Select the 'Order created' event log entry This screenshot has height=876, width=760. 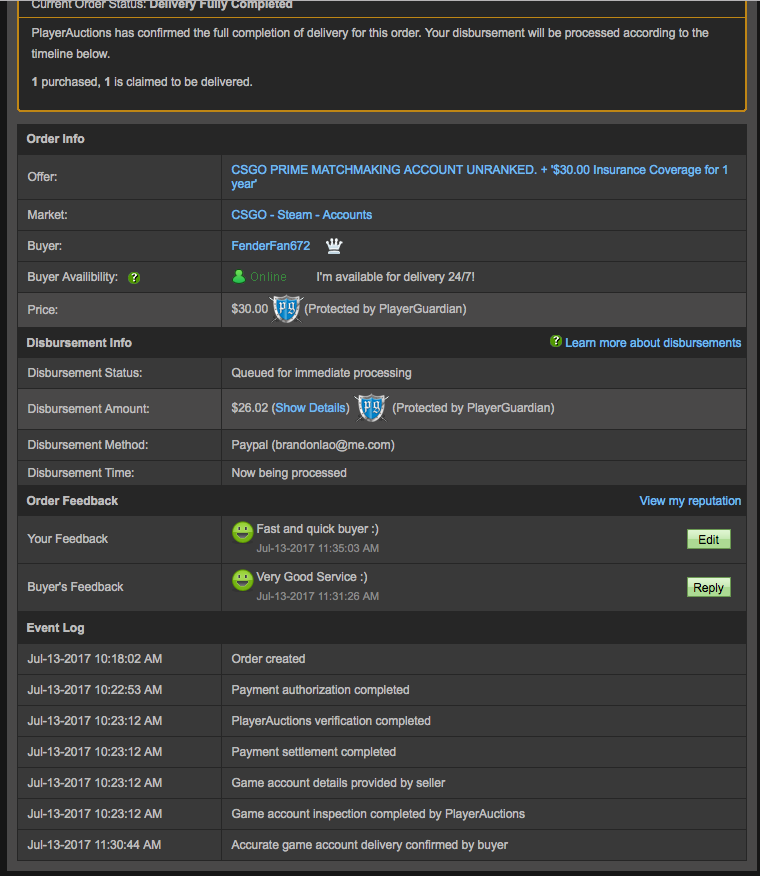click(268, 659)
